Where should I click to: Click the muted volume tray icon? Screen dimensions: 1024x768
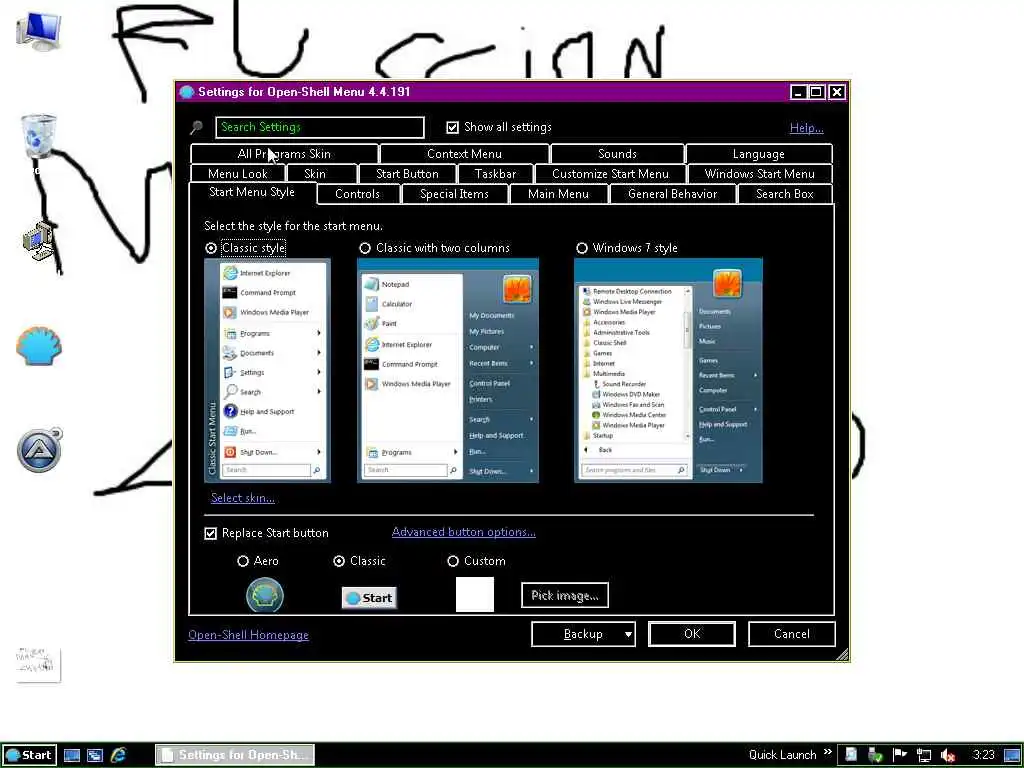(948, 755)
